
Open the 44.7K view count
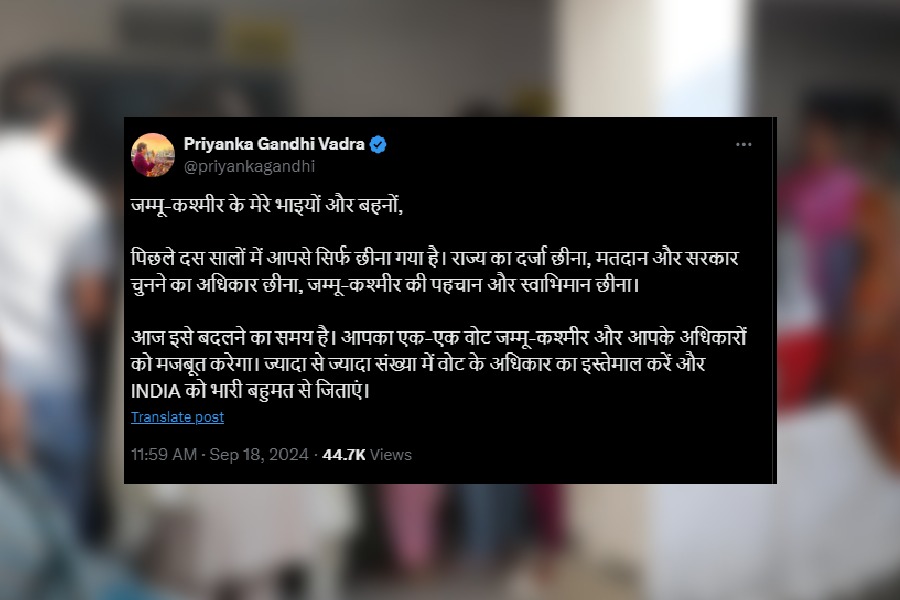tap(344, 455)
